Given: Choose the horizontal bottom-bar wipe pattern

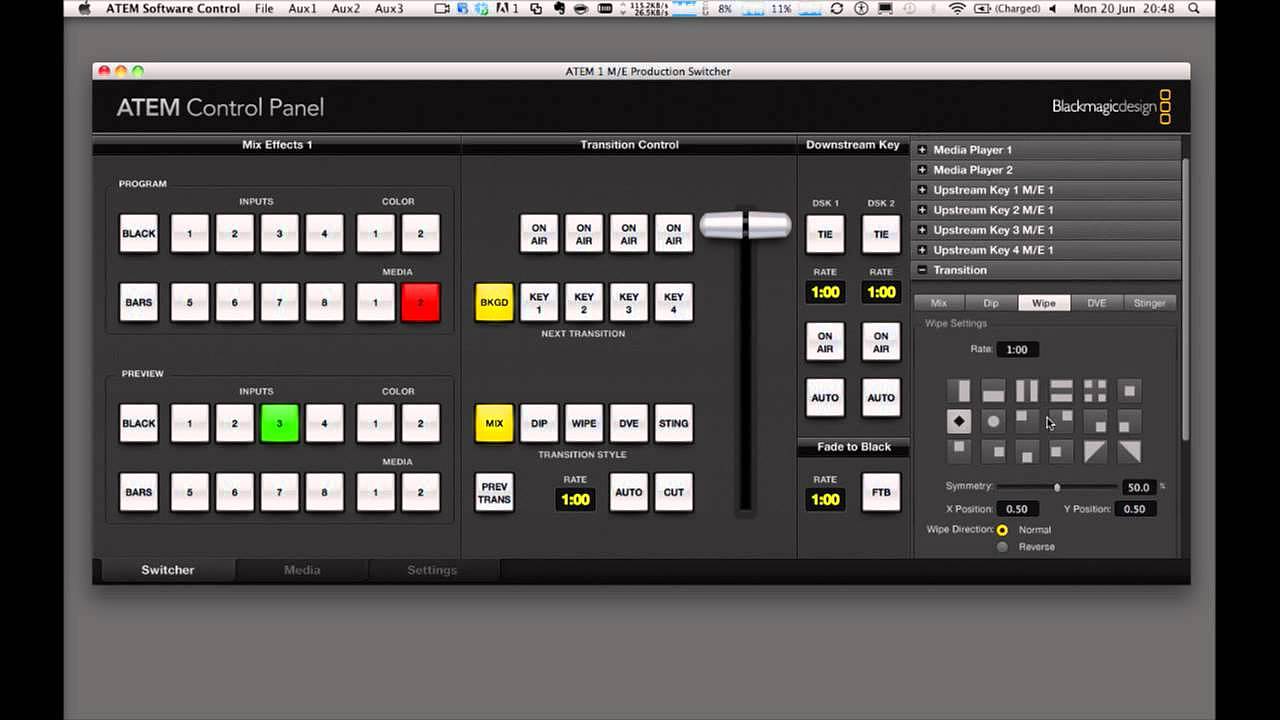Looking at the screenshot, I should tap(993, 391).
